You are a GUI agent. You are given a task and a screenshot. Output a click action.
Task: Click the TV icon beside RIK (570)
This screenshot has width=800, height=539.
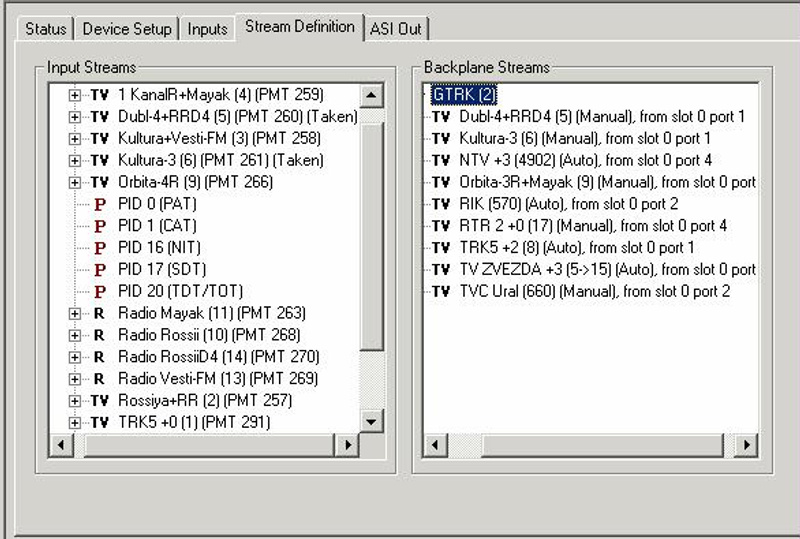click(441, 204)
